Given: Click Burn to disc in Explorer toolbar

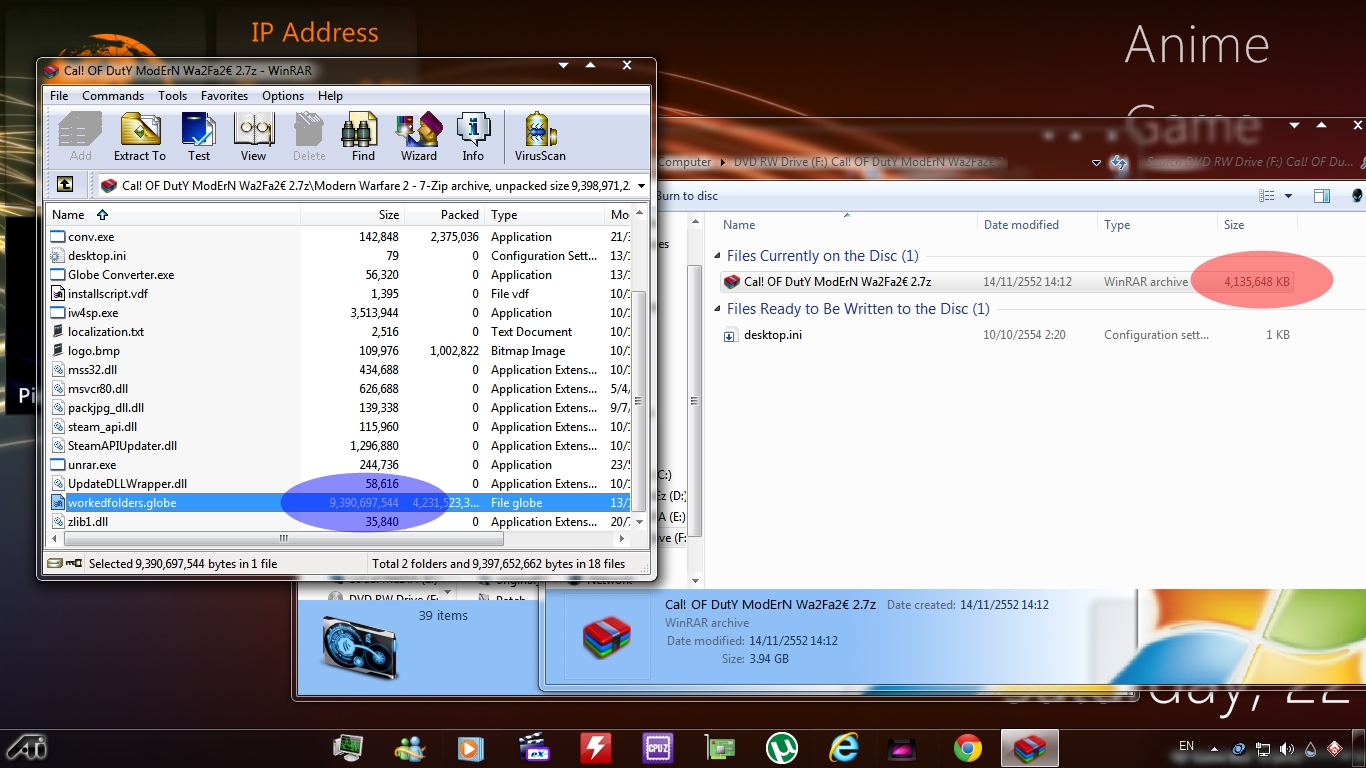Looking at the screenshot, I should tap(687, 196).
